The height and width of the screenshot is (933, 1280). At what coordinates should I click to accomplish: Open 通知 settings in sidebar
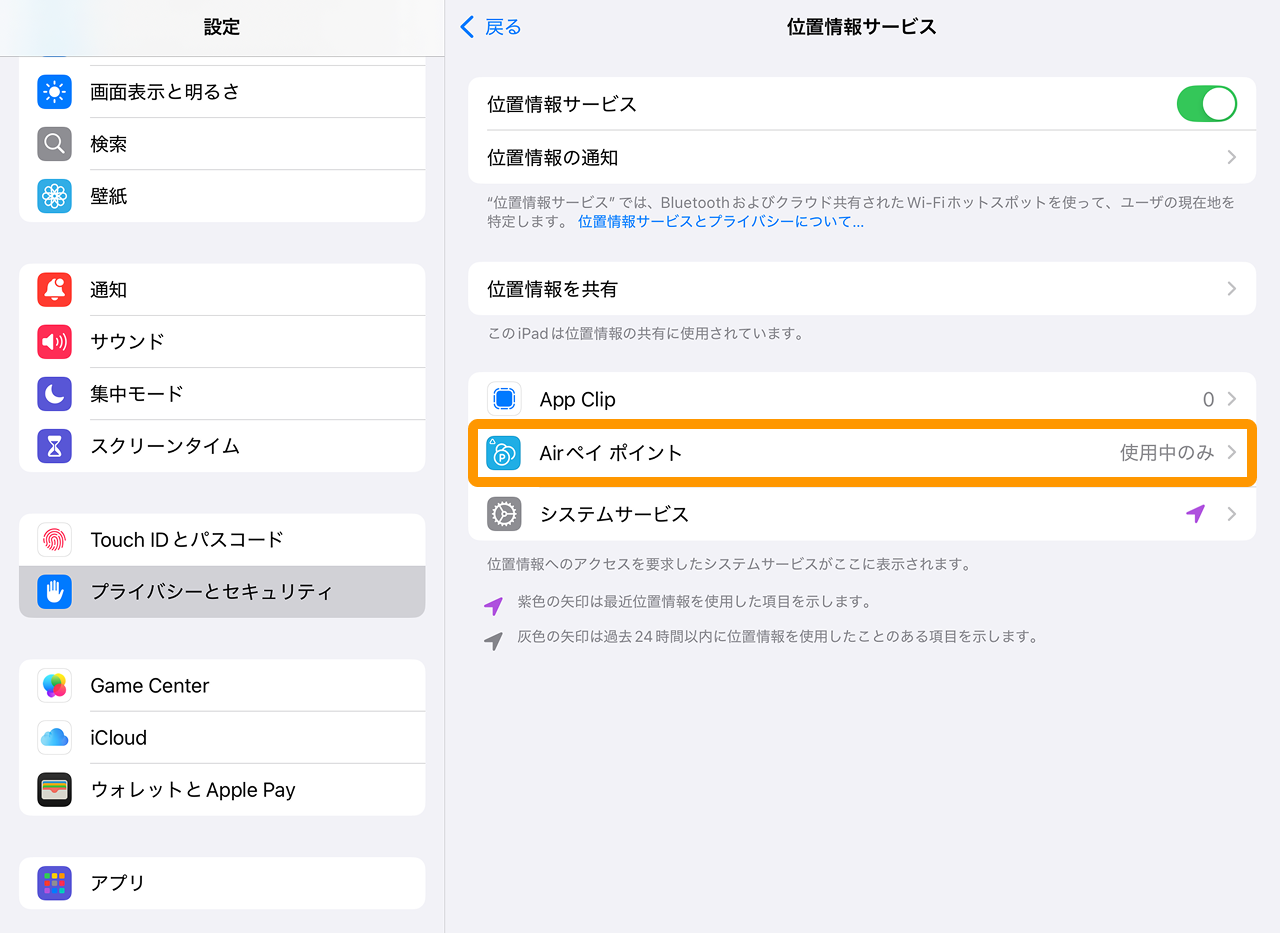point(222,290)
